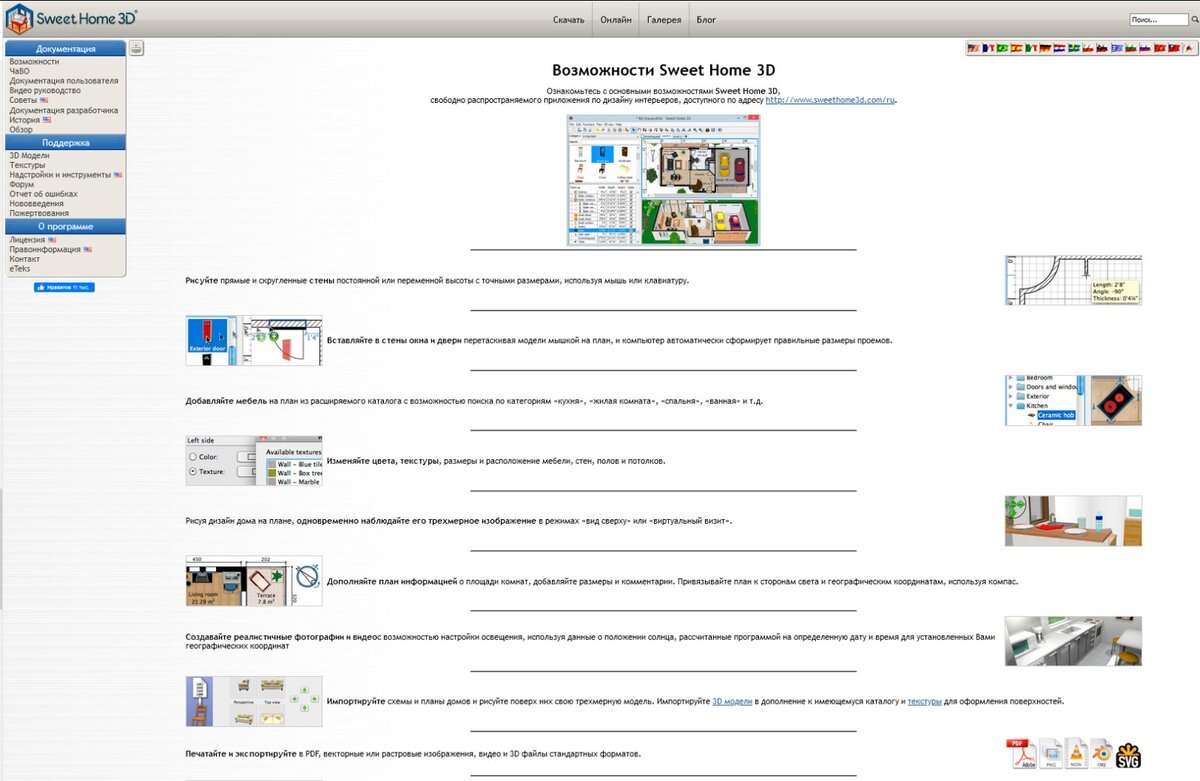Open Документация разработчика link
This screenshot has width=1200, height=781.
[x=64, y=110]
